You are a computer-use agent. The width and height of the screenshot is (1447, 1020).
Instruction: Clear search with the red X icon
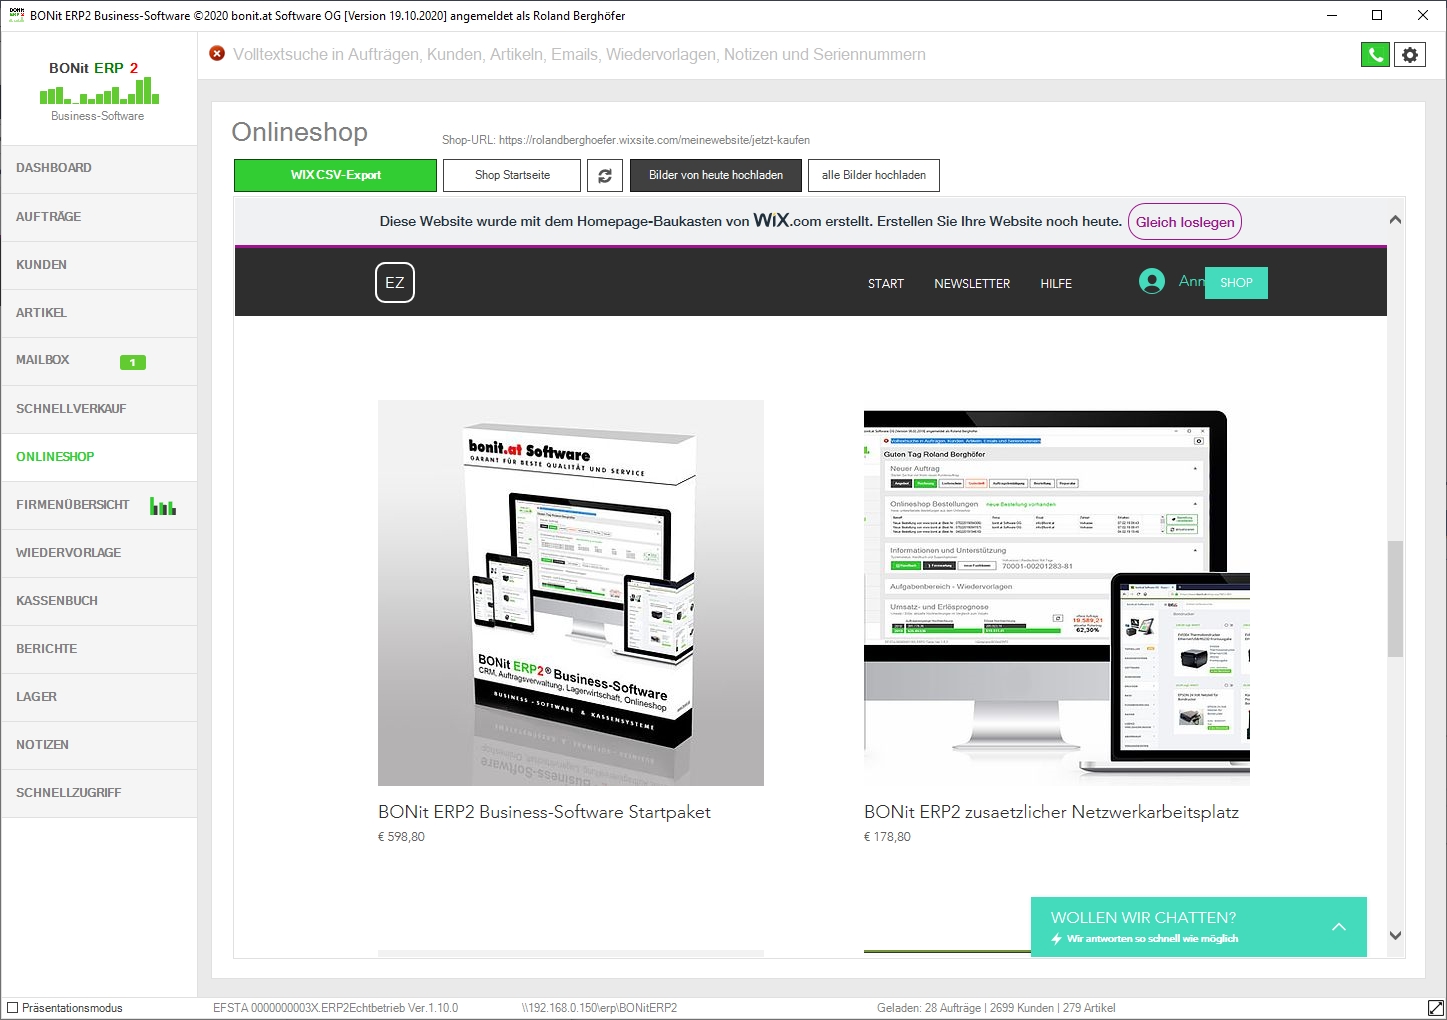217,54
